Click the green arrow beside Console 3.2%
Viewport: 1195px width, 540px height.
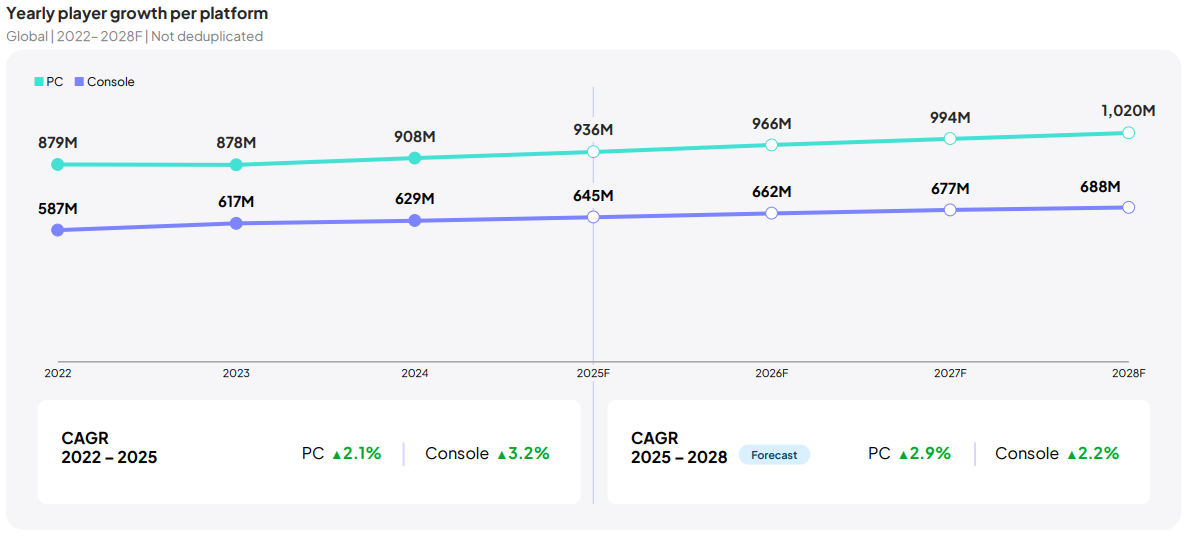click(502, 454)
